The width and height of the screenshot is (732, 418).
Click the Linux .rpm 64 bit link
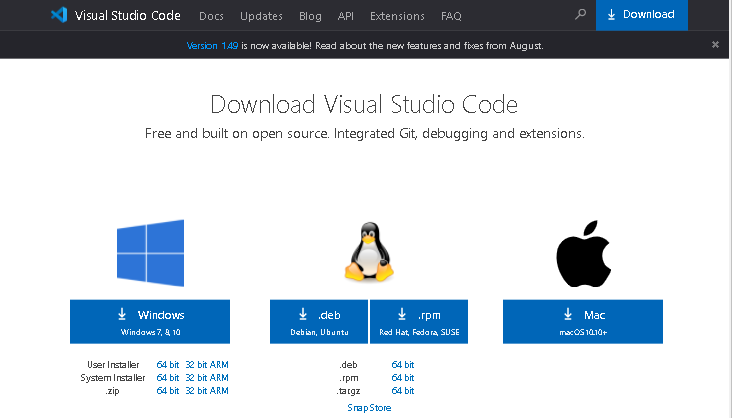pos(403,378)
